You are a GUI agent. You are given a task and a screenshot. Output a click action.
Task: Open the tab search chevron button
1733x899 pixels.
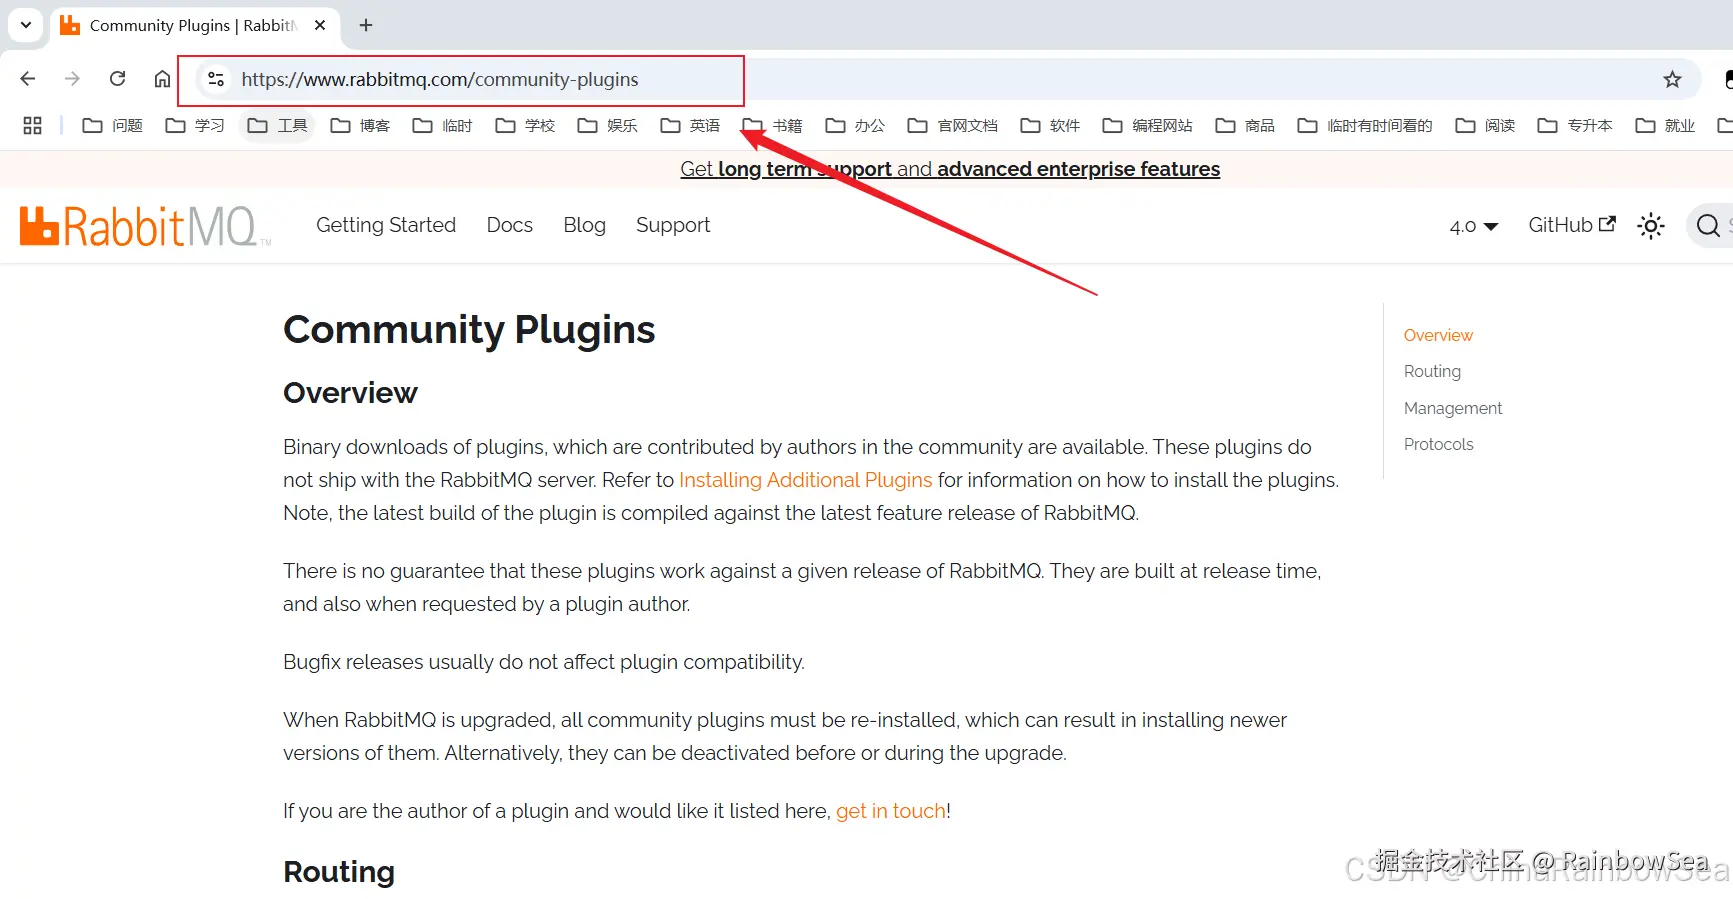click(26, 25)
